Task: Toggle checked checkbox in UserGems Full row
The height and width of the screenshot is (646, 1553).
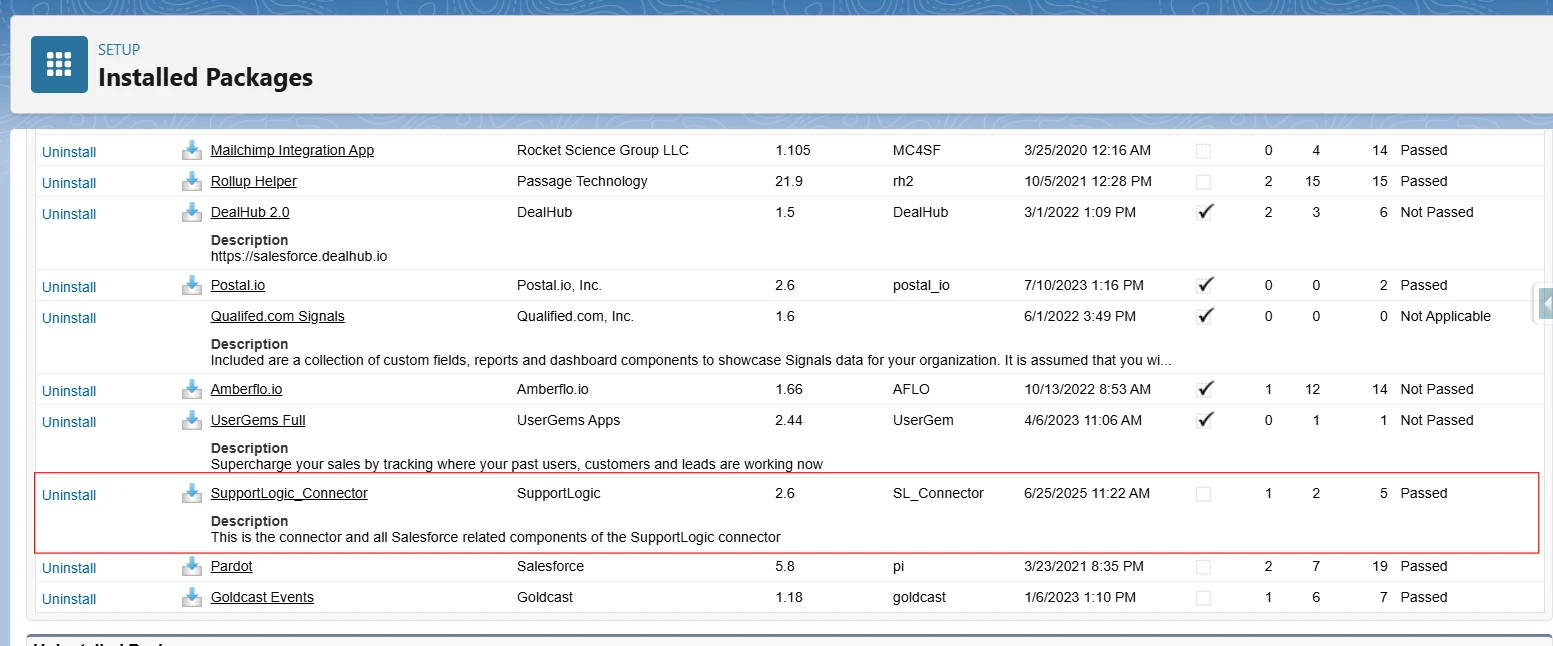Action: click(1205, 420)
